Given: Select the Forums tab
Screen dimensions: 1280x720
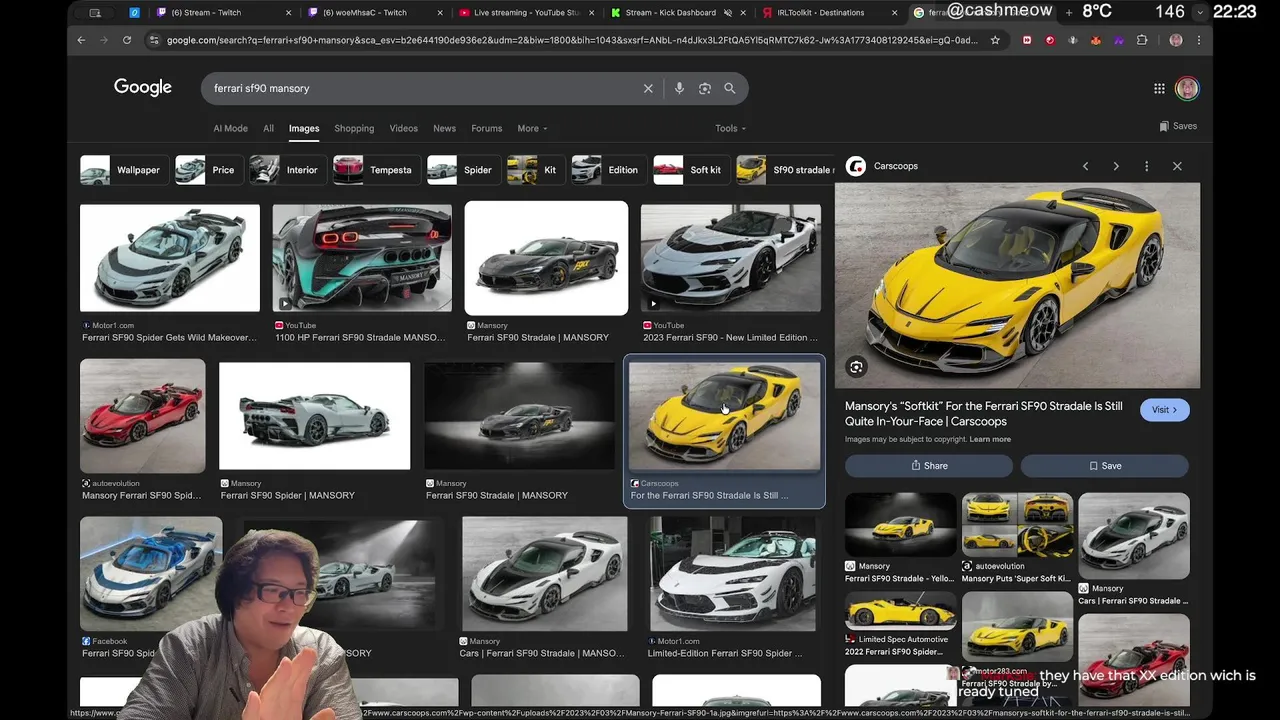Looking at the screenshot, I should (x=486, y=128).
